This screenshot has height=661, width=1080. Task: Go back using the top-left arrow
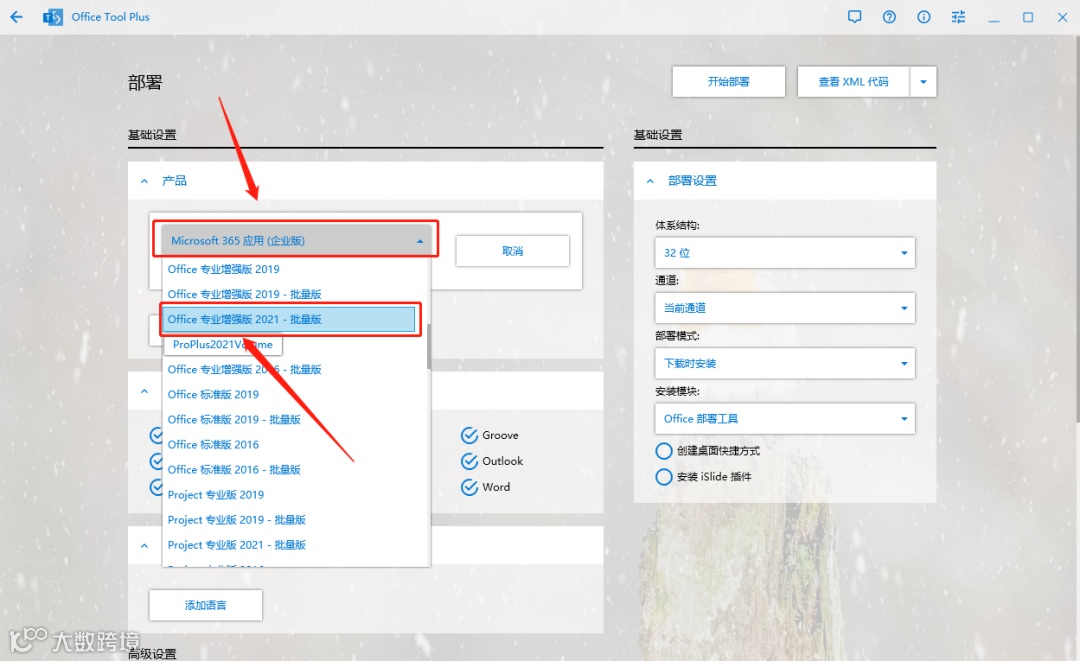pos(17,17)
